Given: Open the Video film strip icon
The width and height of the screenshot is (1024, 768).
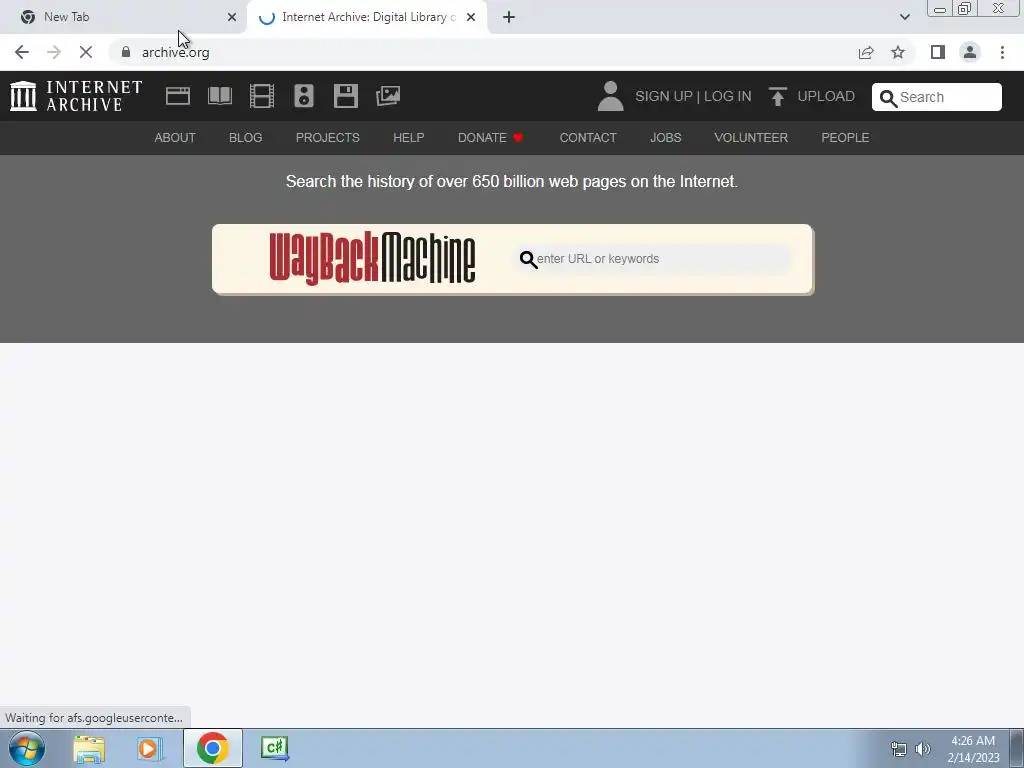Looking at the screenshot, I should (262, 96).
